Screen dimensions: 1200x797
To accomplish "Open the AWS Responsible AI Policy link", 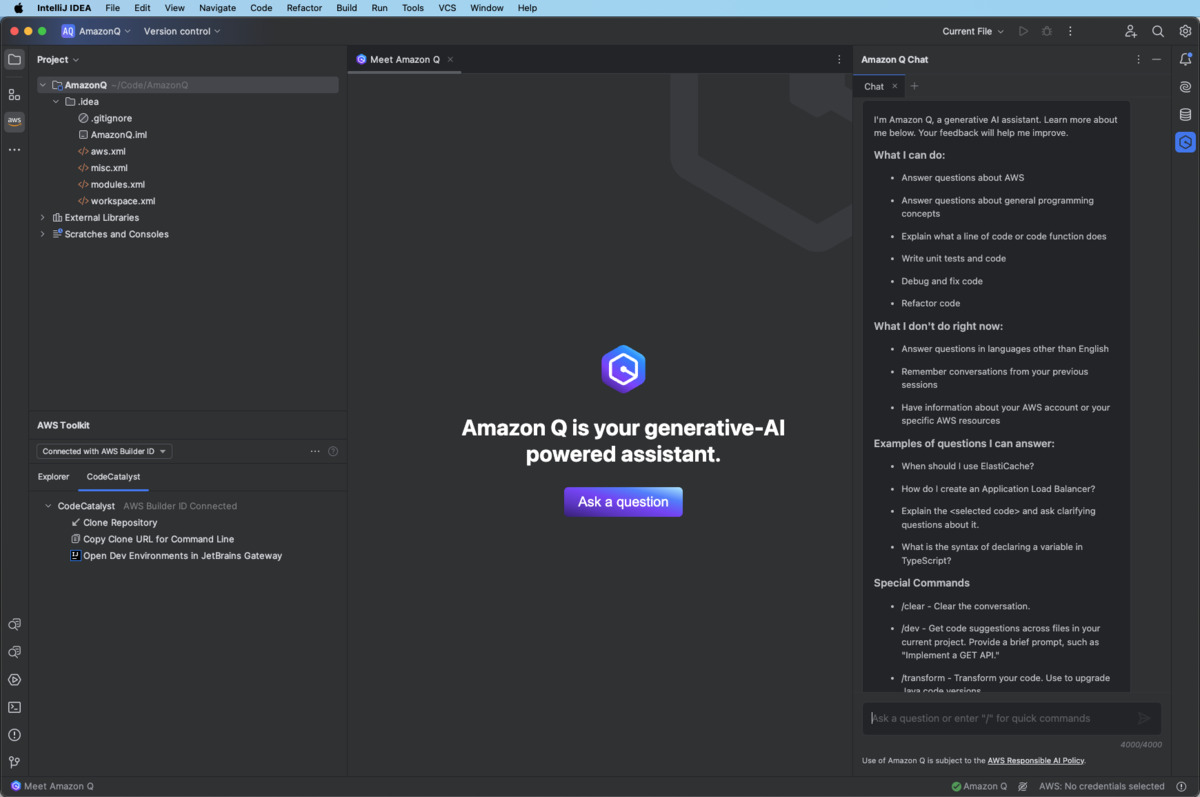I will click(x=1036, y=760).
